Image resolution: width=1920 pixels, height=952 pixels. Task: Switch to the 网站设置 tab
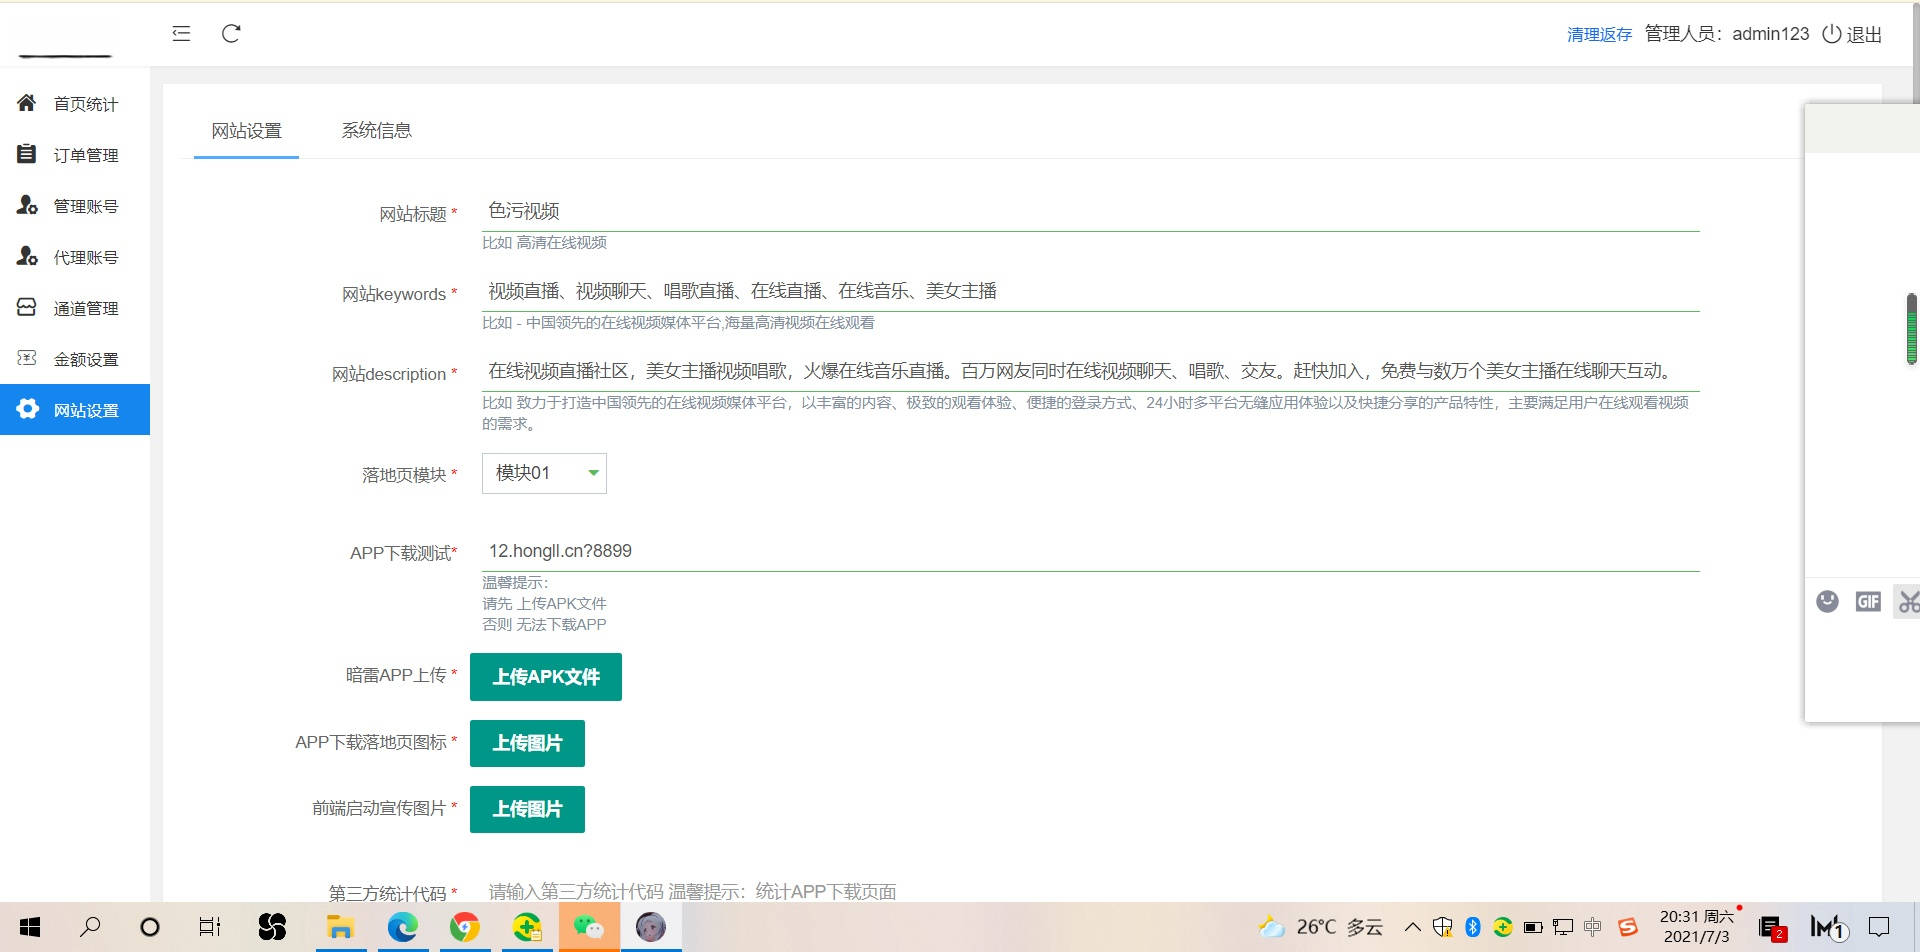(246, 131)
